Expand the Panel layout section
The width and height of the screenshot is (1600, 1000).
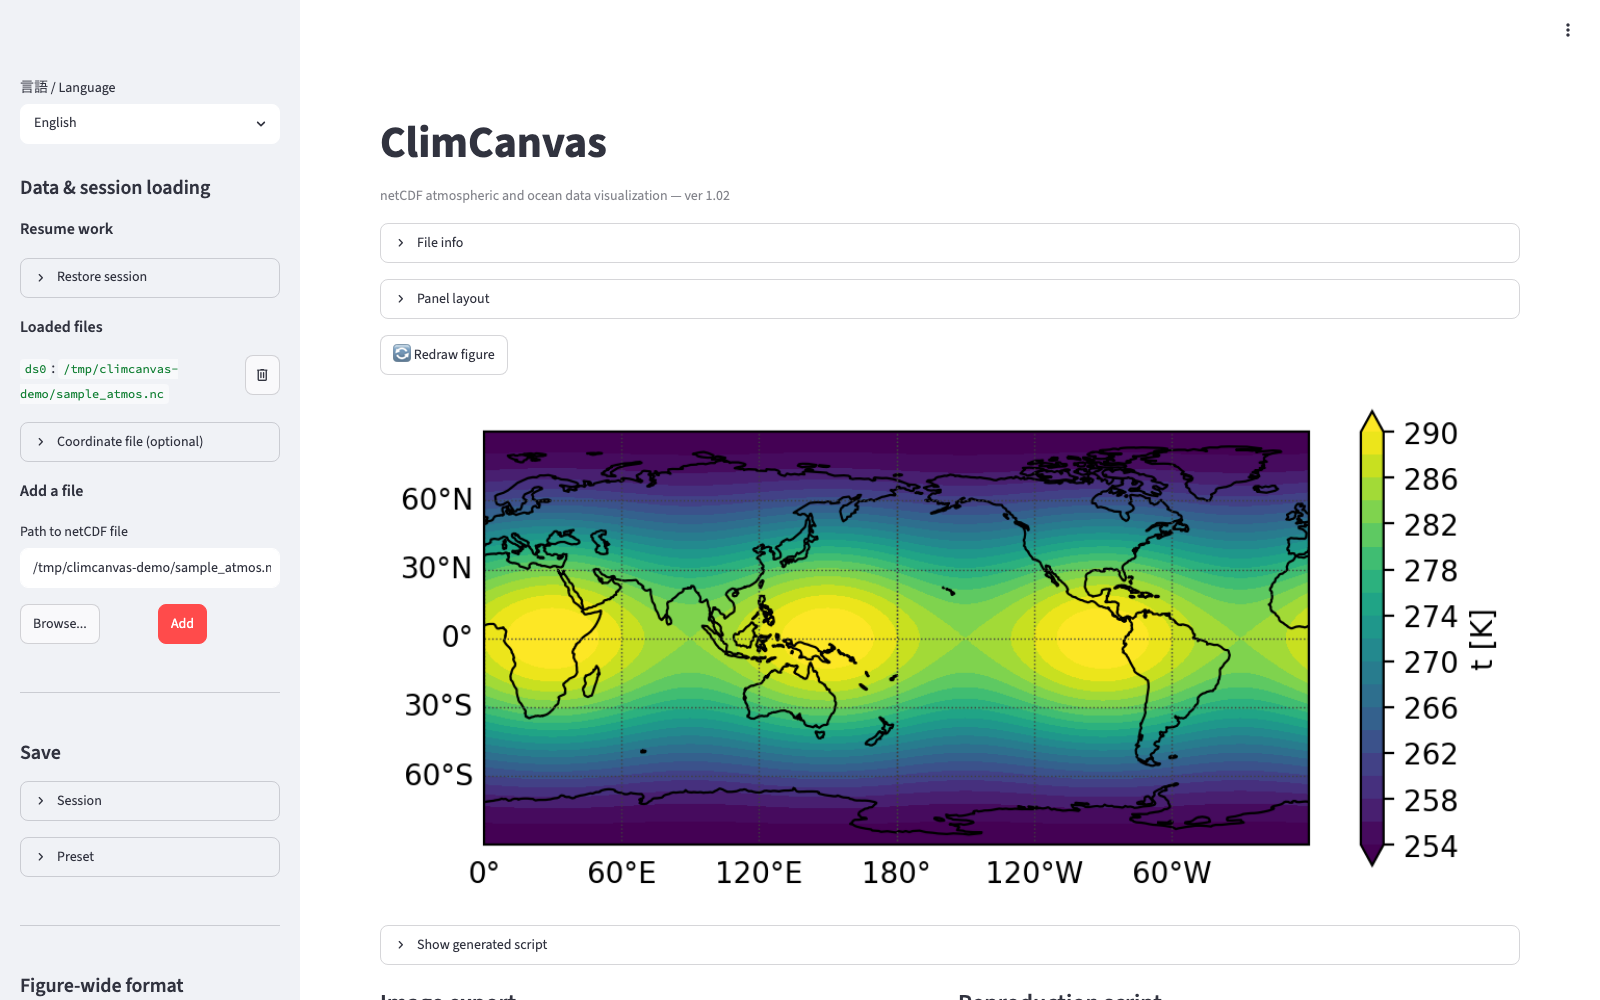click(950, 299)
